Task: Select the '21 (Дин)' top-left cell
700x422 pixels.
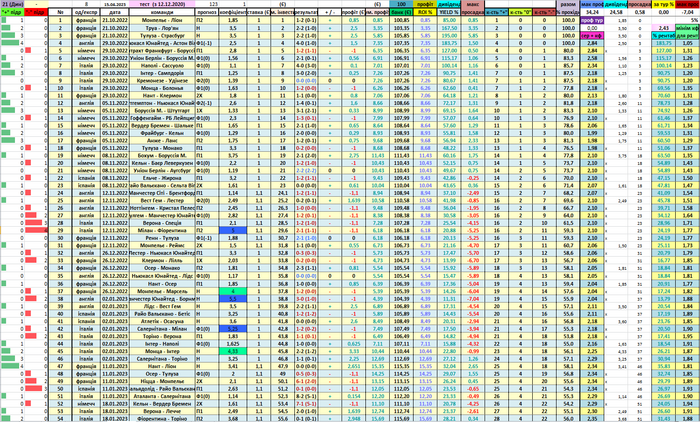Action: [12, 4]
